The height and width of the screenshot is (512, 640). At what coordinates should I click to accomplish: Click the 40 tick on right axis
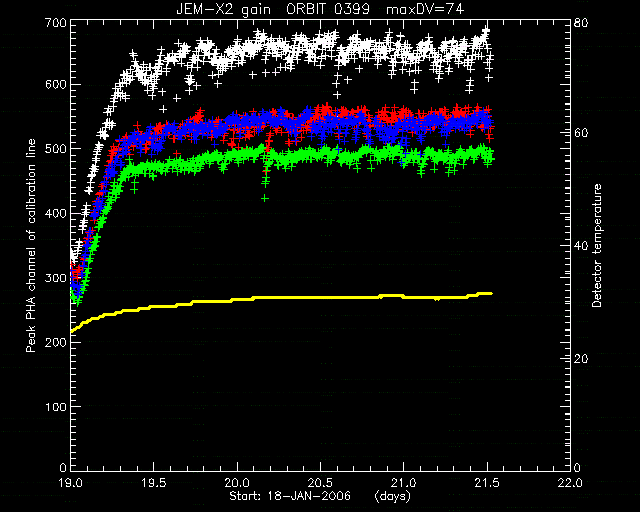click(x=581, y=246)
